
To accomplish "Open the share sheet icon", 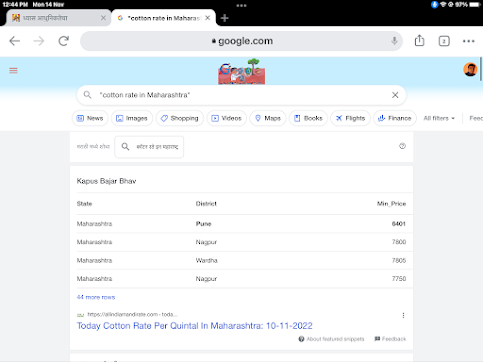I will click(419, 41).
